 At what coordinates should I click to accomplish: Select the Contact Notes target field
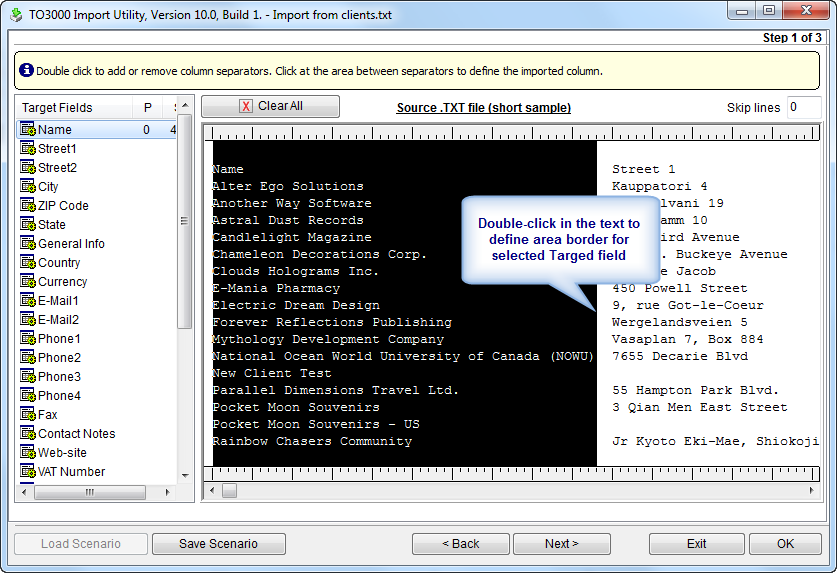(x=76, y=434)
